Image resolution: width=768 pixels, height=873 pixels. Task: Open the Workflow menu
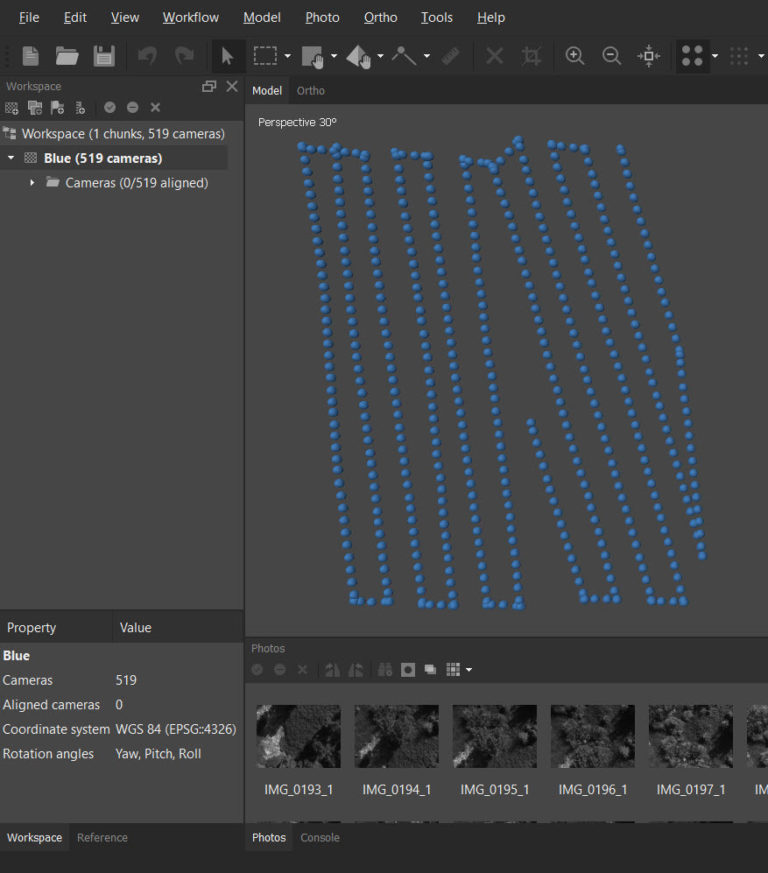[x=190, y=17]
